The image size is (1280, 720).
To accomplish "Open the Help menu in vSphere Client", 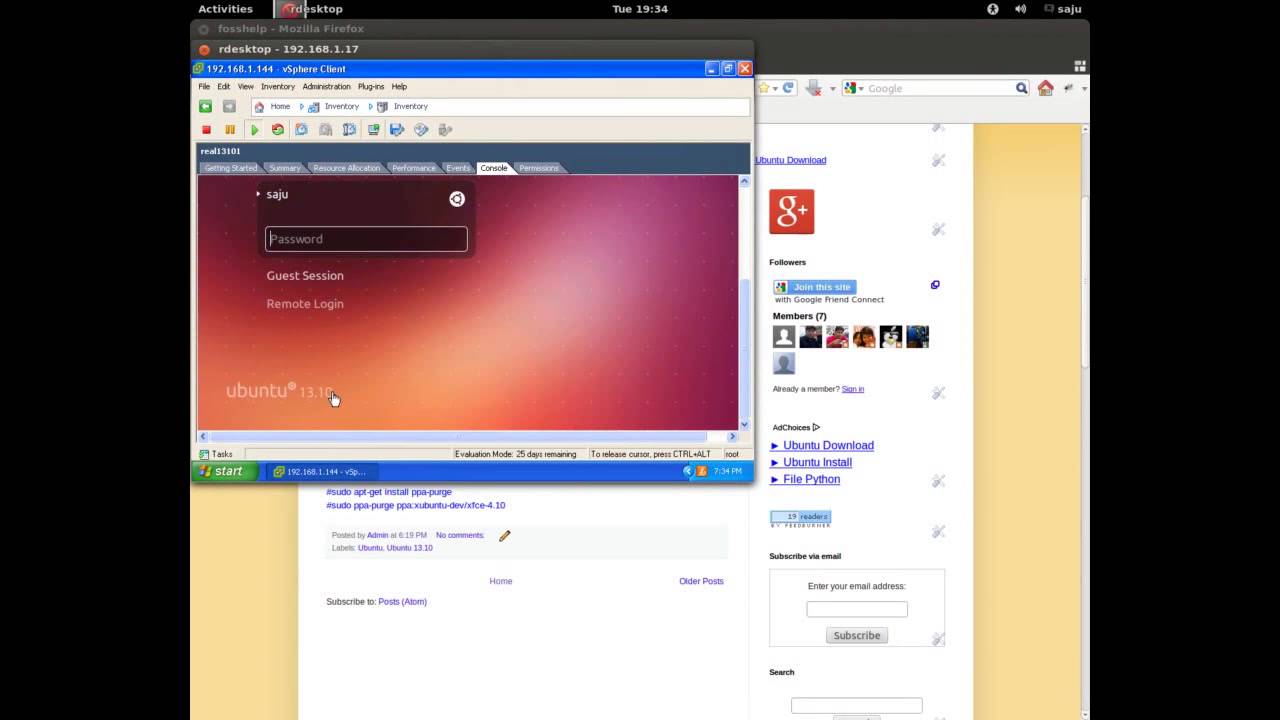I will click(x=399, y=87).
